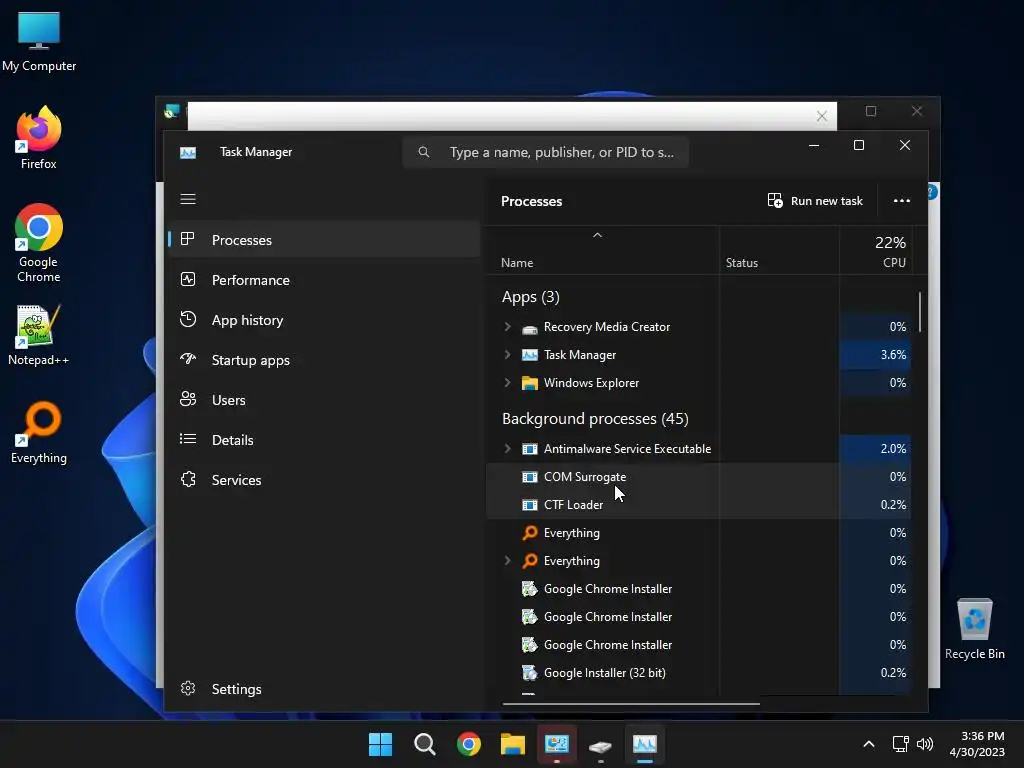Expand Recovery Media Creator process
This screenshot has width=1024, height=768.
coord(507,327)
